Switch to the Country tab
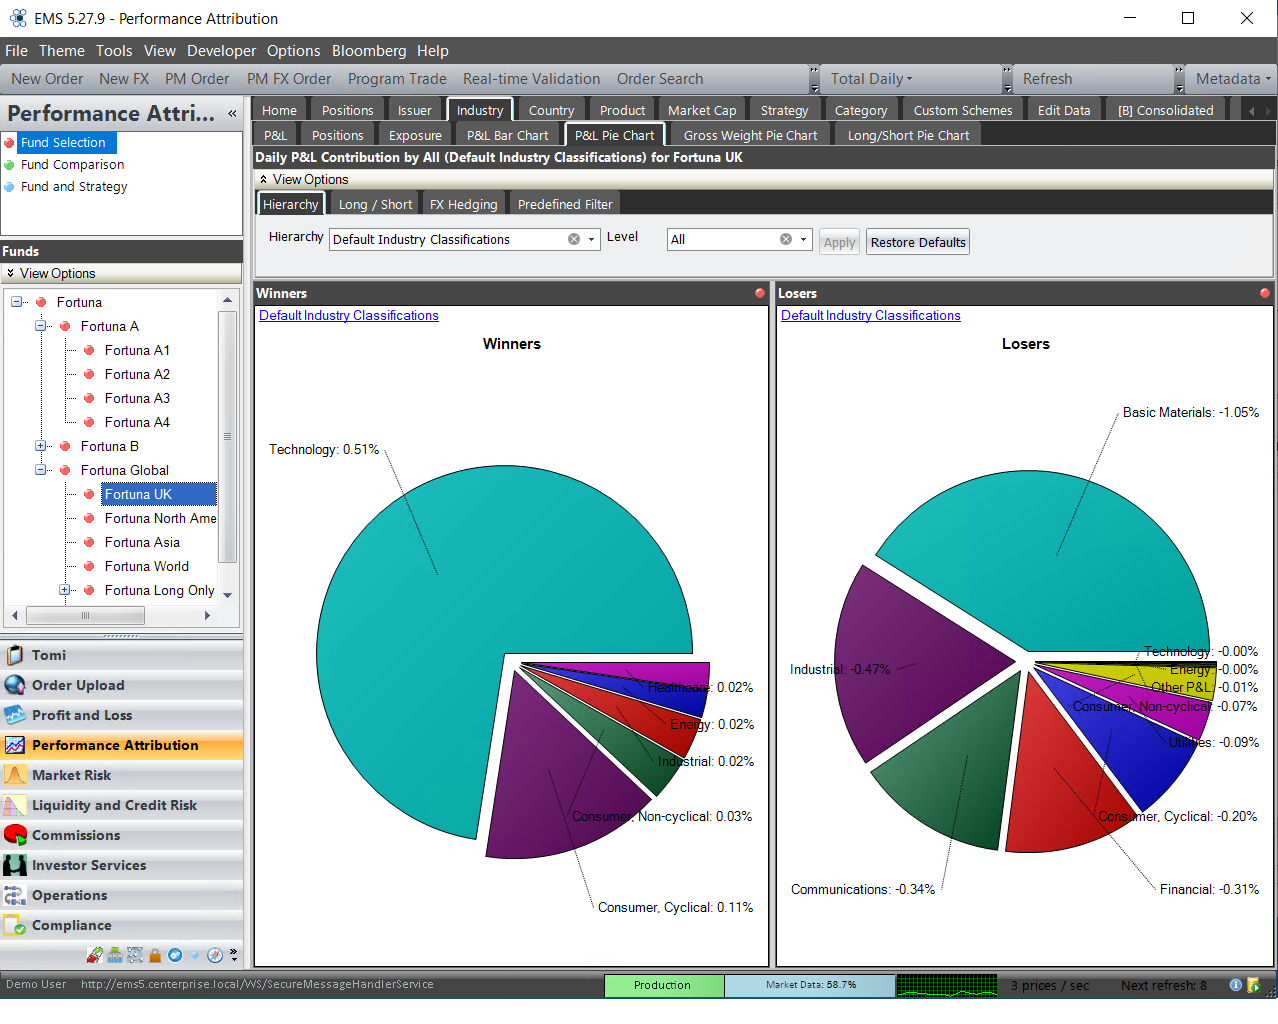This screenshot has width=1278, height=1024. click(551, 111)
